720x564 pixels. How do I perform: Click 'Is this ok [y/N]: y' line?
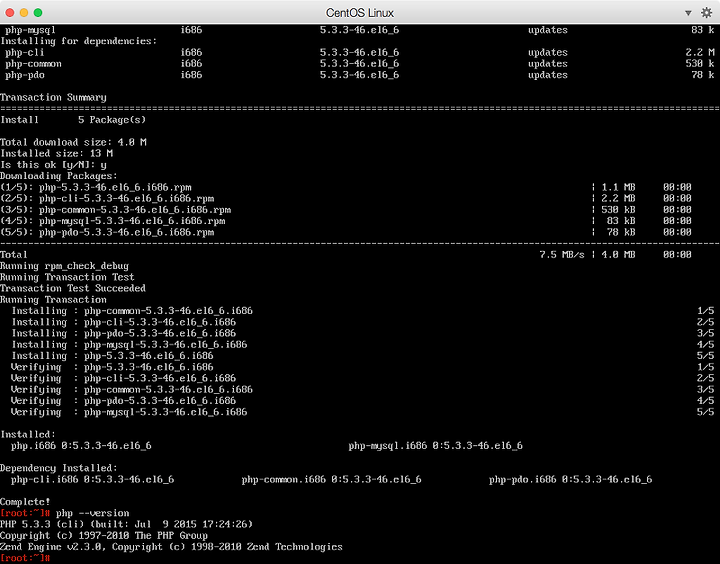point(53,165)
